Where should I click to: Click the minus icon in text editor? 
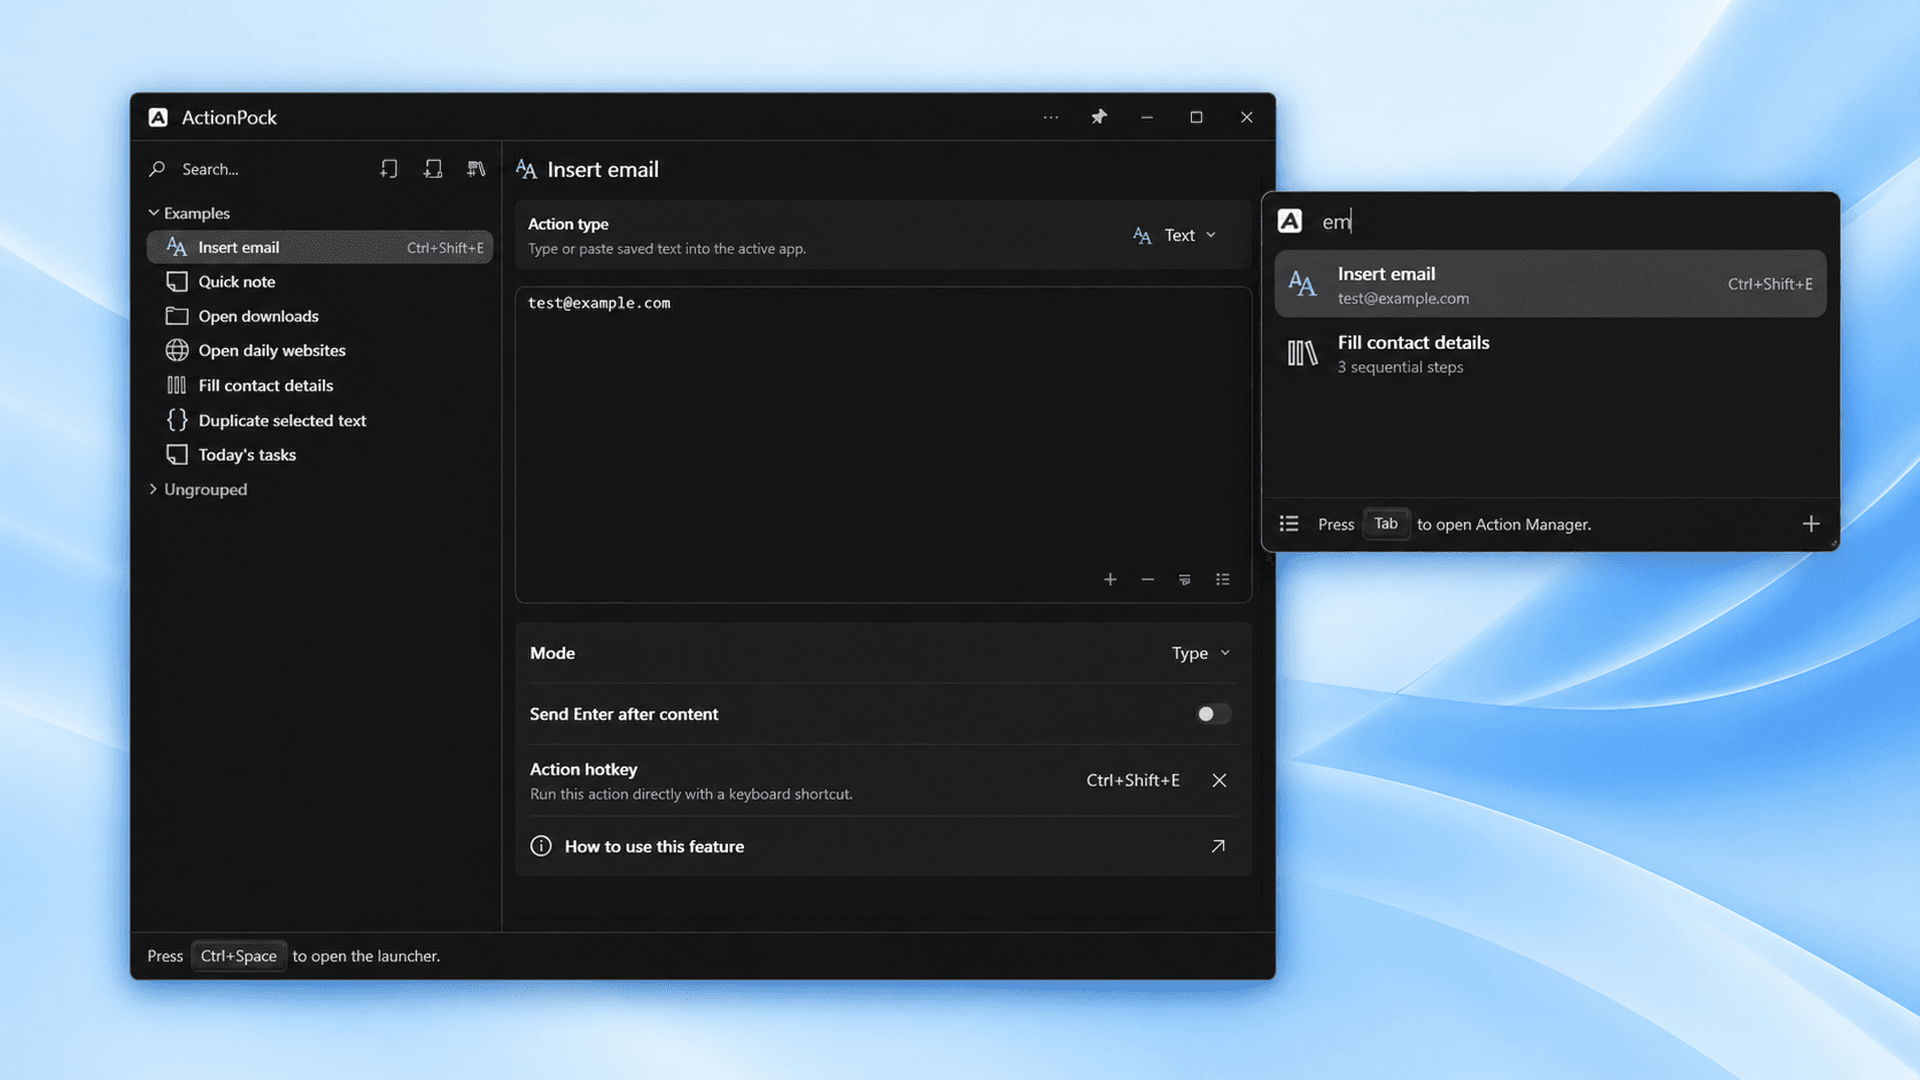[1147, 580]
